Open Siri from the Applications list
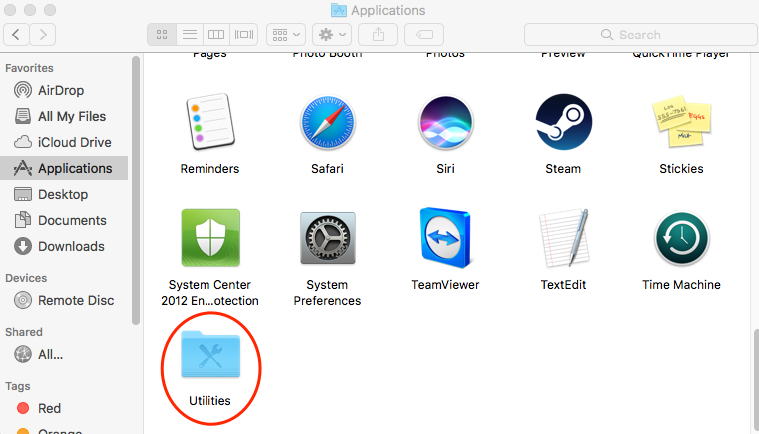Viewport: 759px width, 434px height. pos(445,122)
